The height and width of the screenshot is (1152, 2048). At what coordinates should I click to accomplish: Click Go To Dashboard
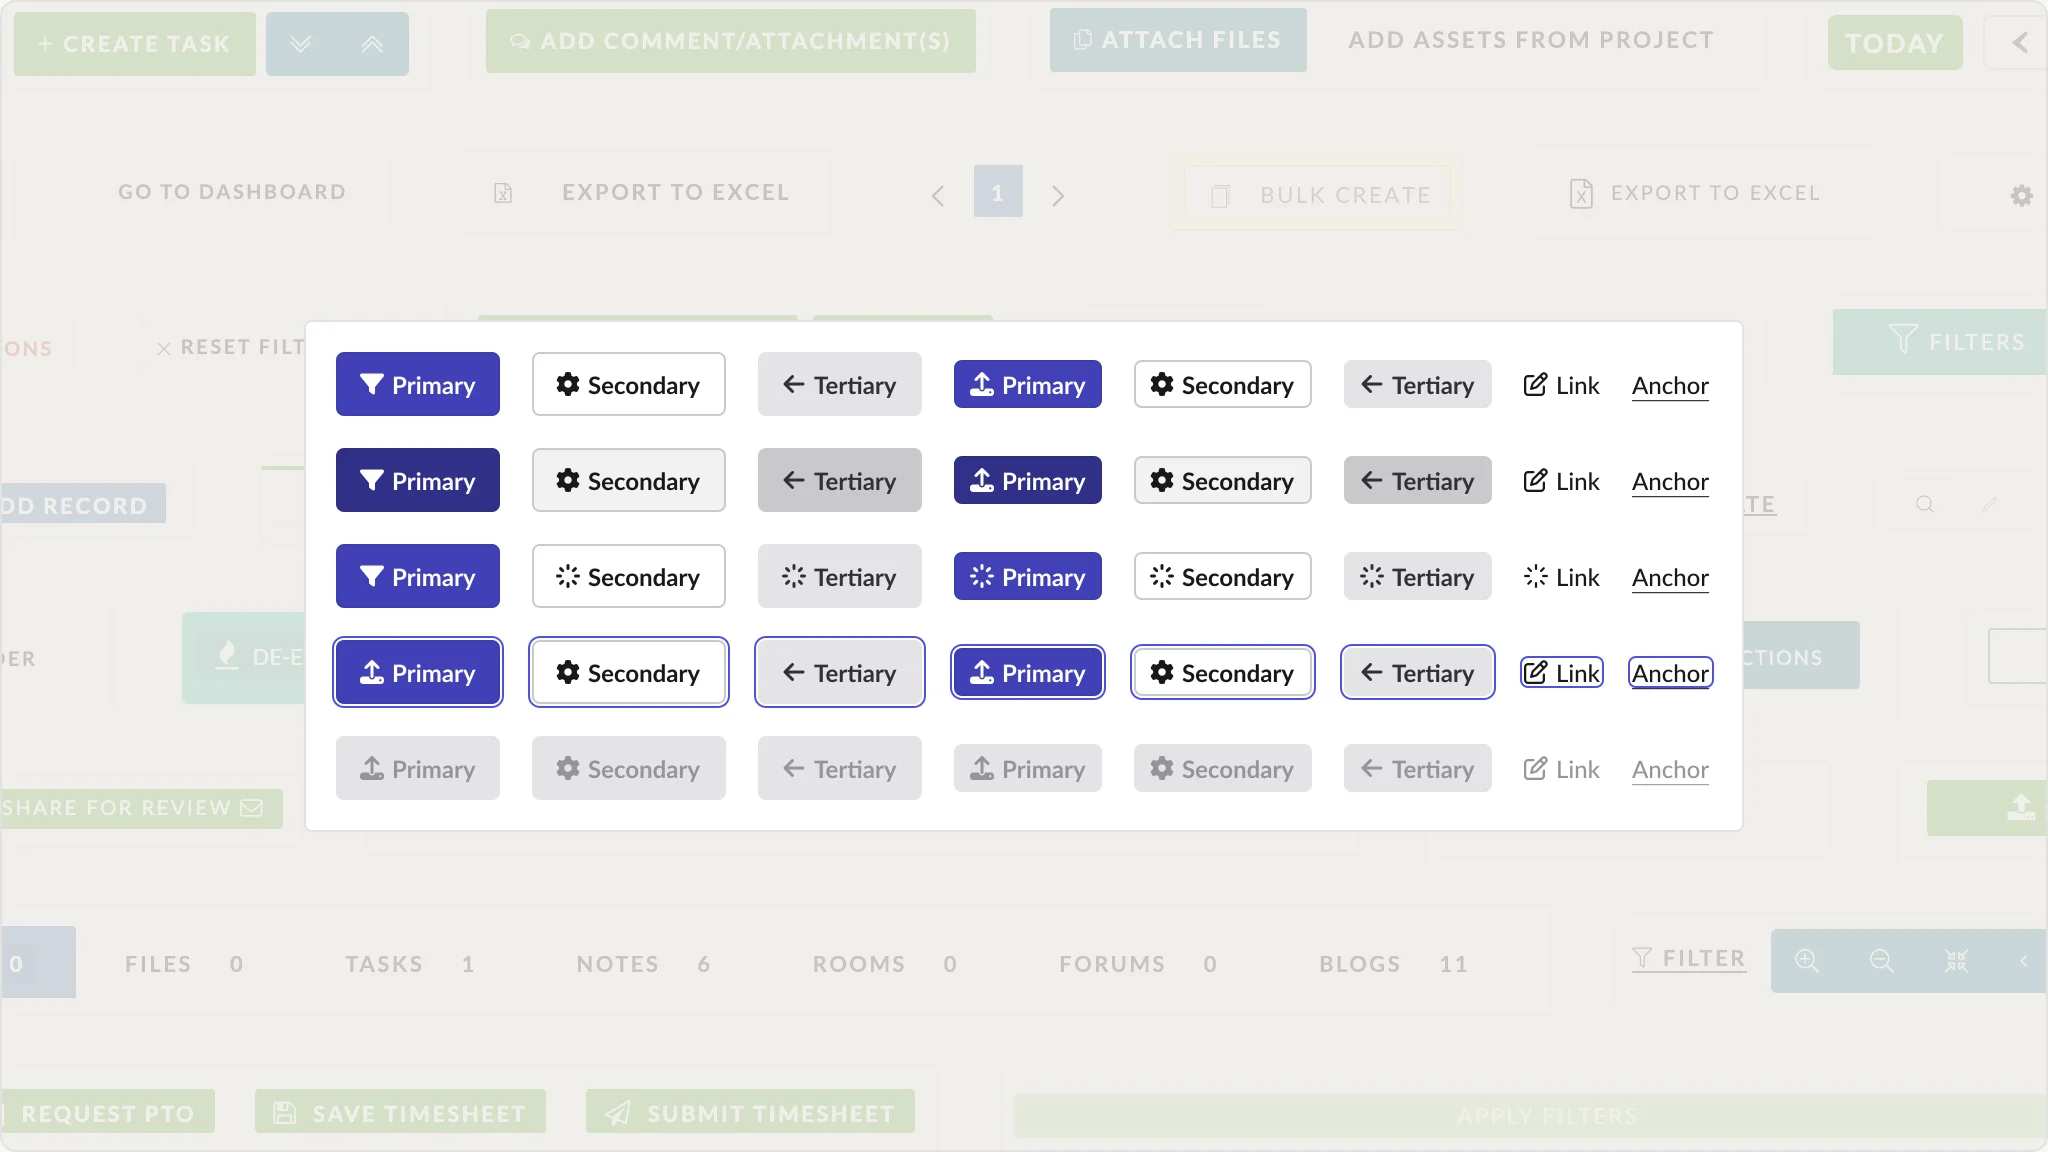(232, 192)
